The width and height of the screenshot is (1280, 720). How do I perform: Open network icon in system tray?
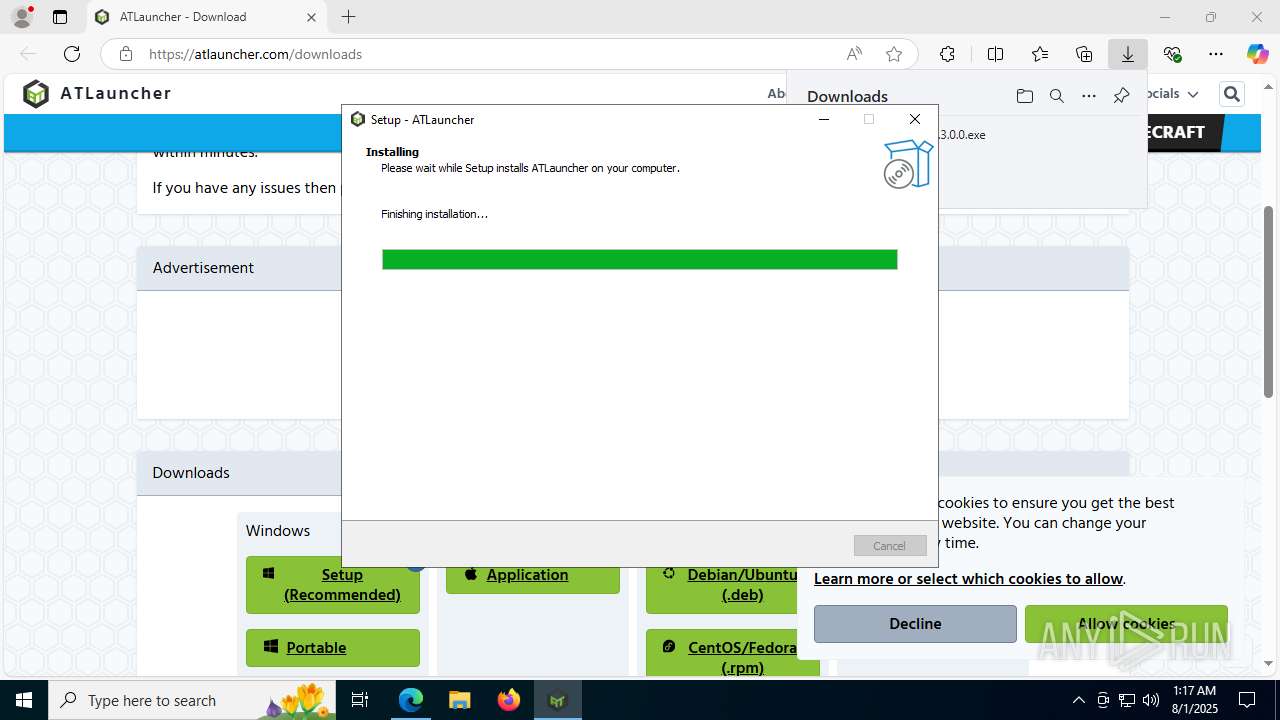[x=1127, y=700]
